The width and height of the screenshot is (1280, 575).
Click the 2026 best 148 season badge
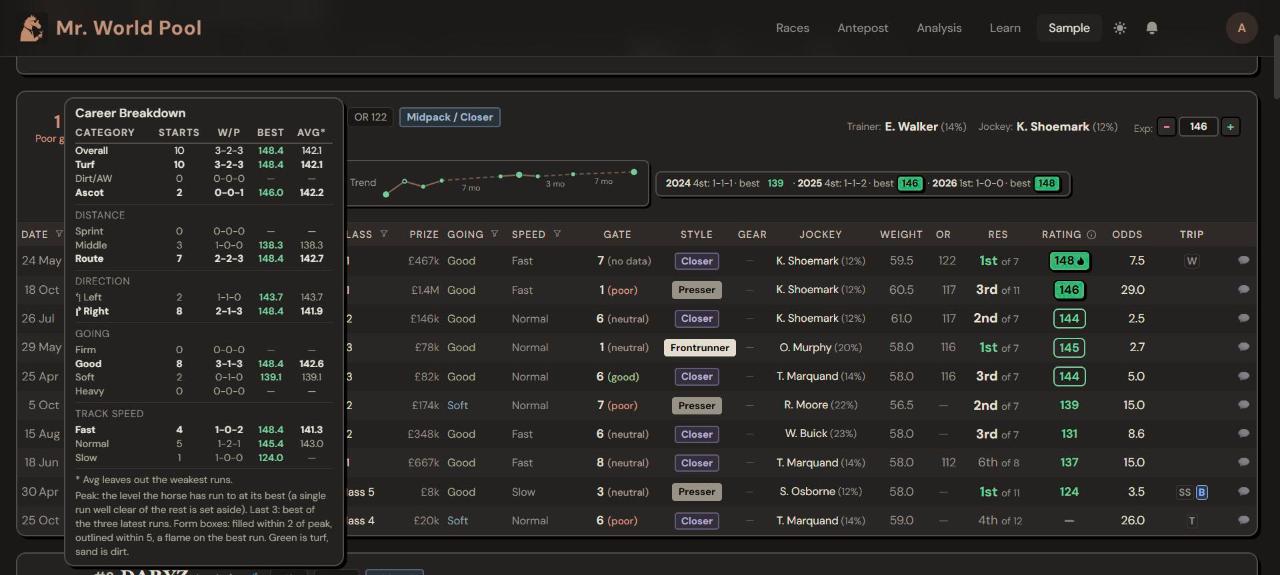click(1047, 183)
